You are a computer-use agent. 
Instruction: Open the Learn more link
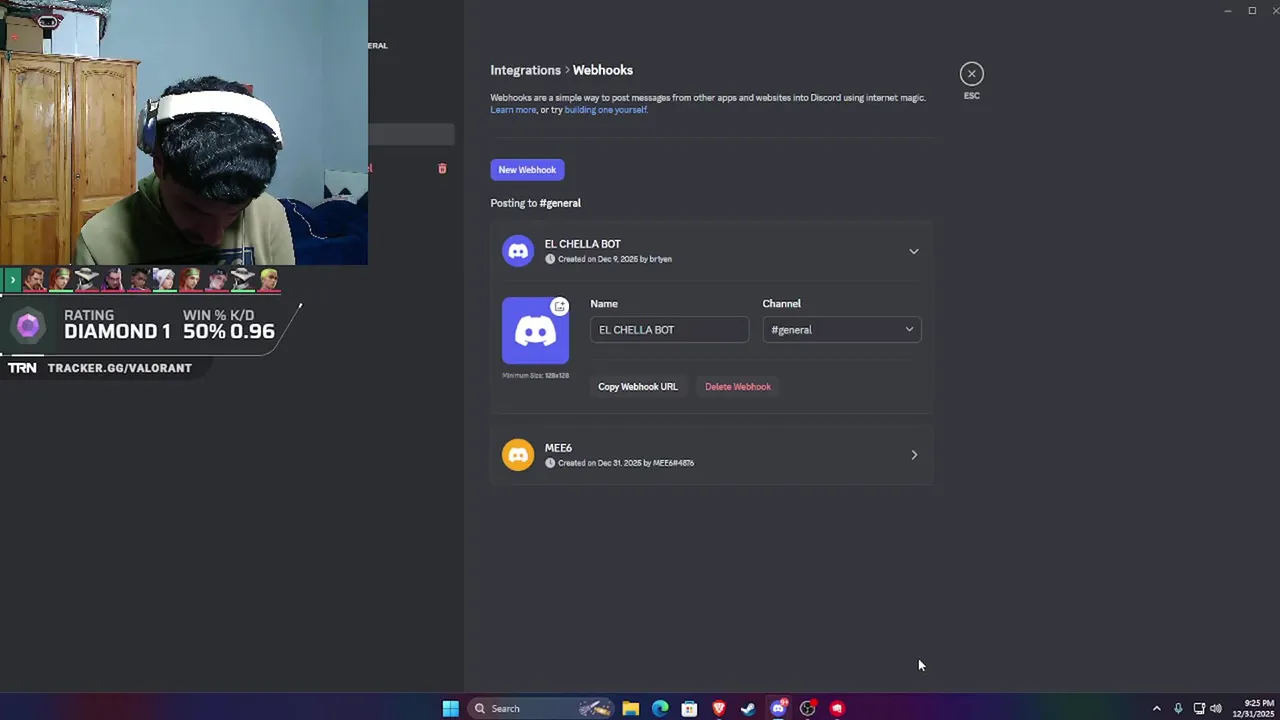pyautogui.click(x=513, y=110)
